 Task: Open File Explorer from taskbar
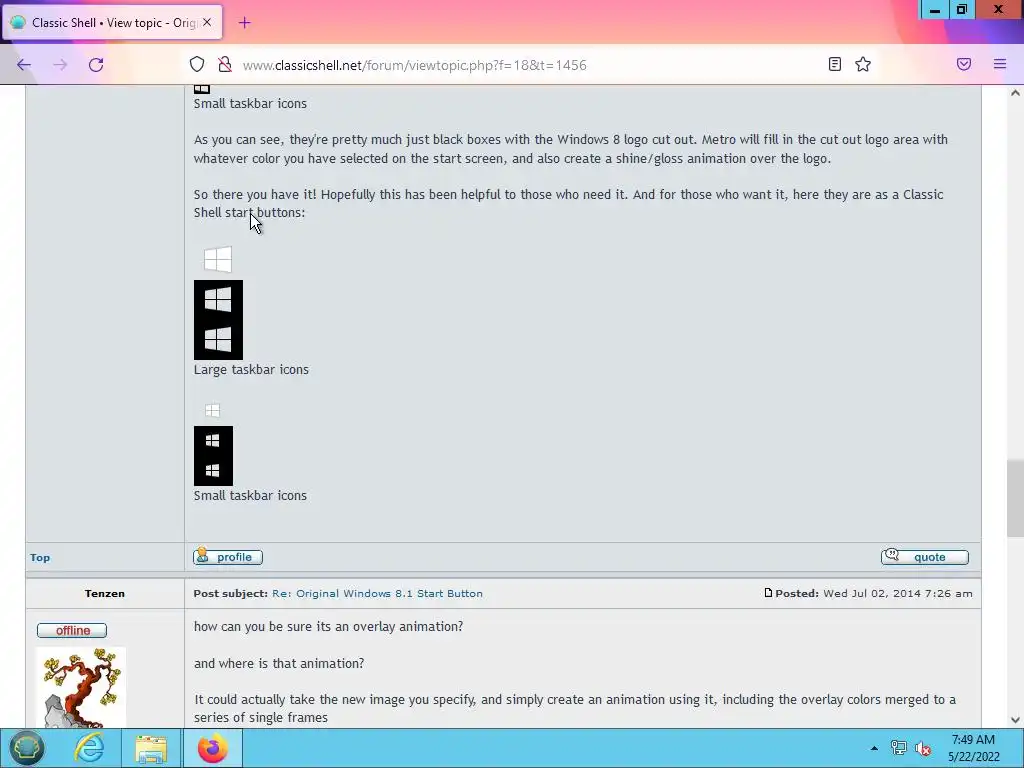pos(151,748)
